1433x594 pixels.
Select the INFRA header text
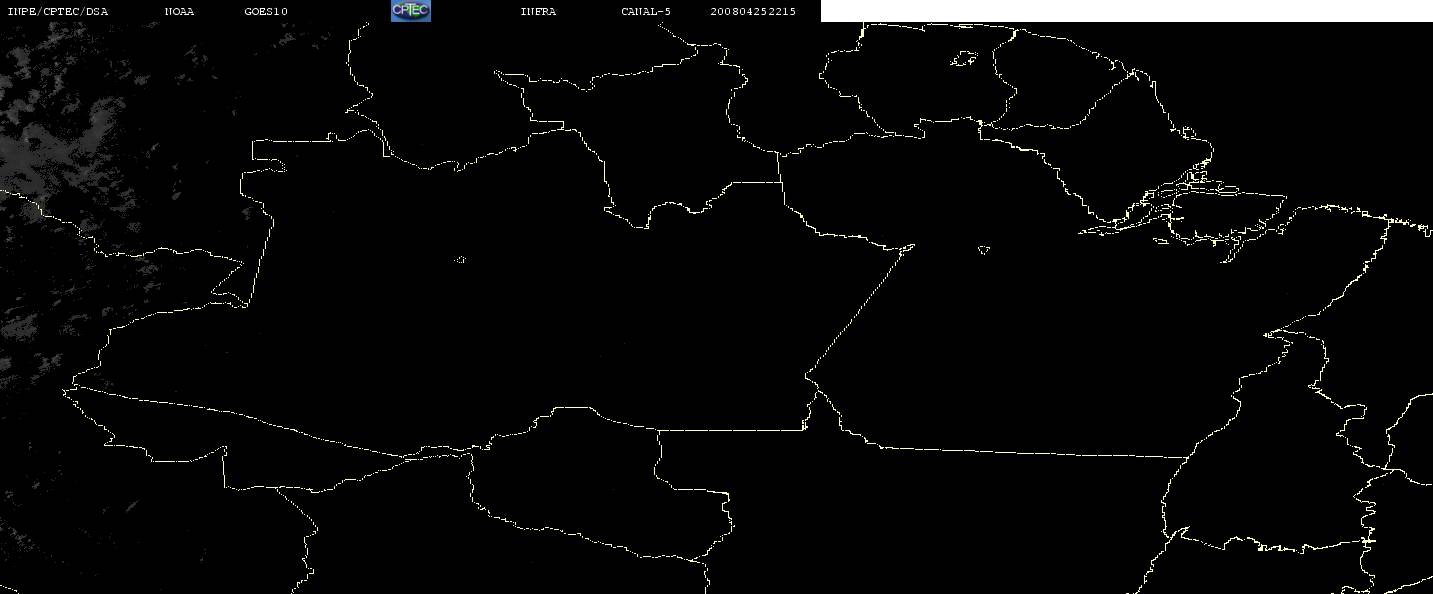[x=538, y=11]
